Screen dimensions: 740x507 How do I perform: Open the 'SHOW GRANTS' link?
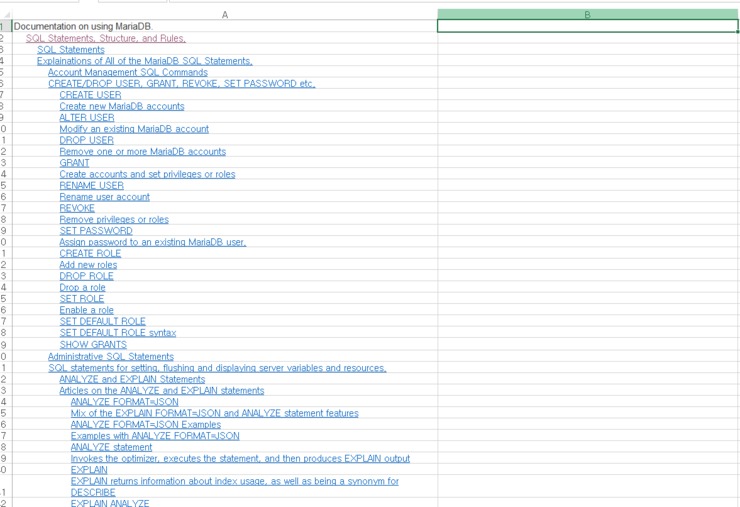tap(93, 345)
